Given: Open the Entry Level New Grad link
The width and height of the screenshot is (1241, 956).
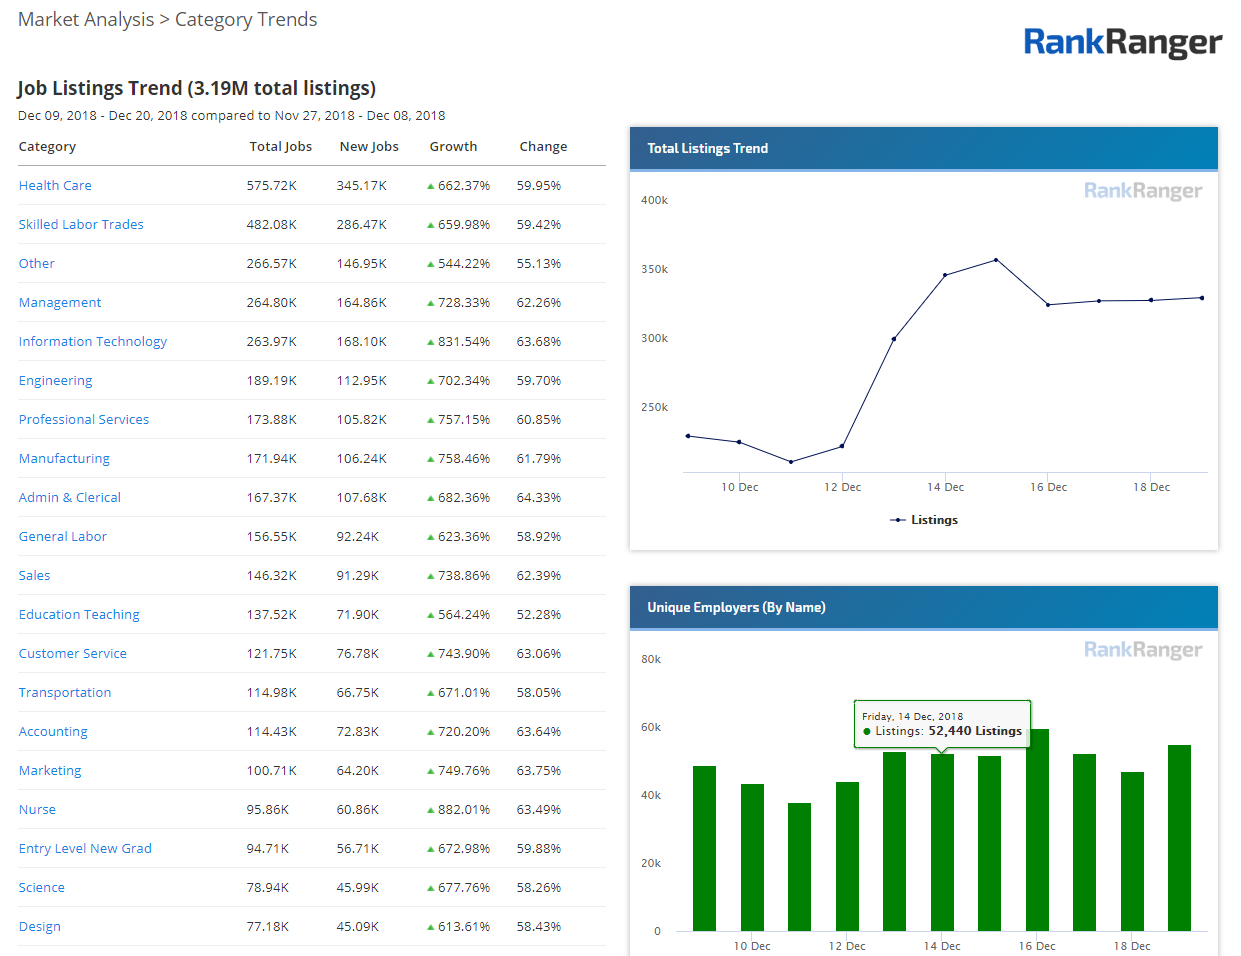Looking at the screenshot, I should pyautogui.click(x=85, y=849).
